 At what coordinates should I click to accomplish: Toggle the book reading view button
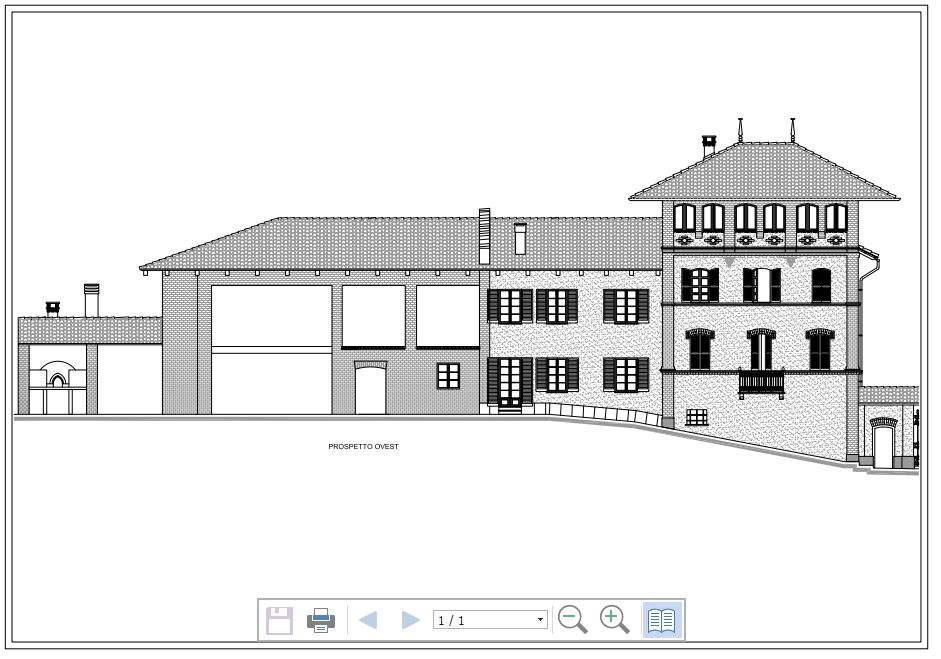662,620
